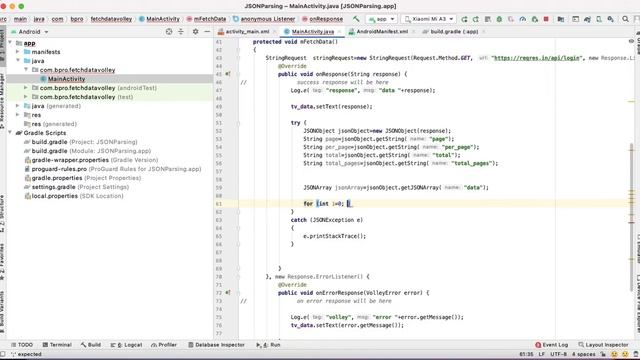Open the AVD Manager phone icon
The image size is (640, 360).
599,19
